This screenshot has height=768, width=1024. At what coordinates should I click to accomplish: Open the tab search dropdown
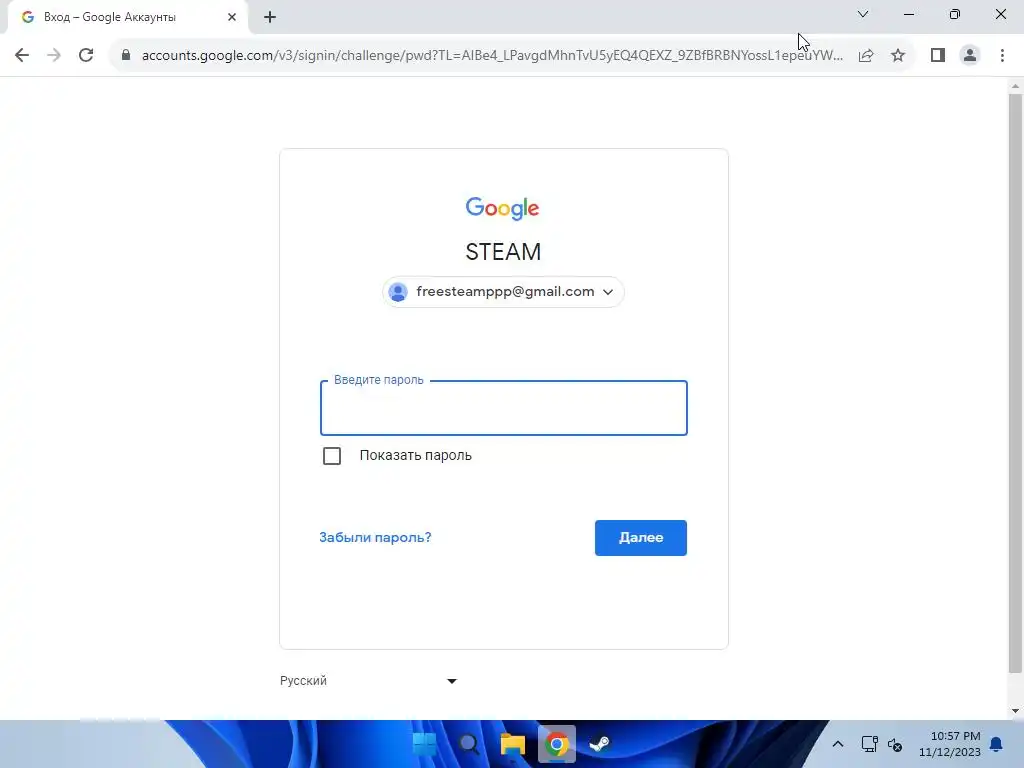coord(863,14)
